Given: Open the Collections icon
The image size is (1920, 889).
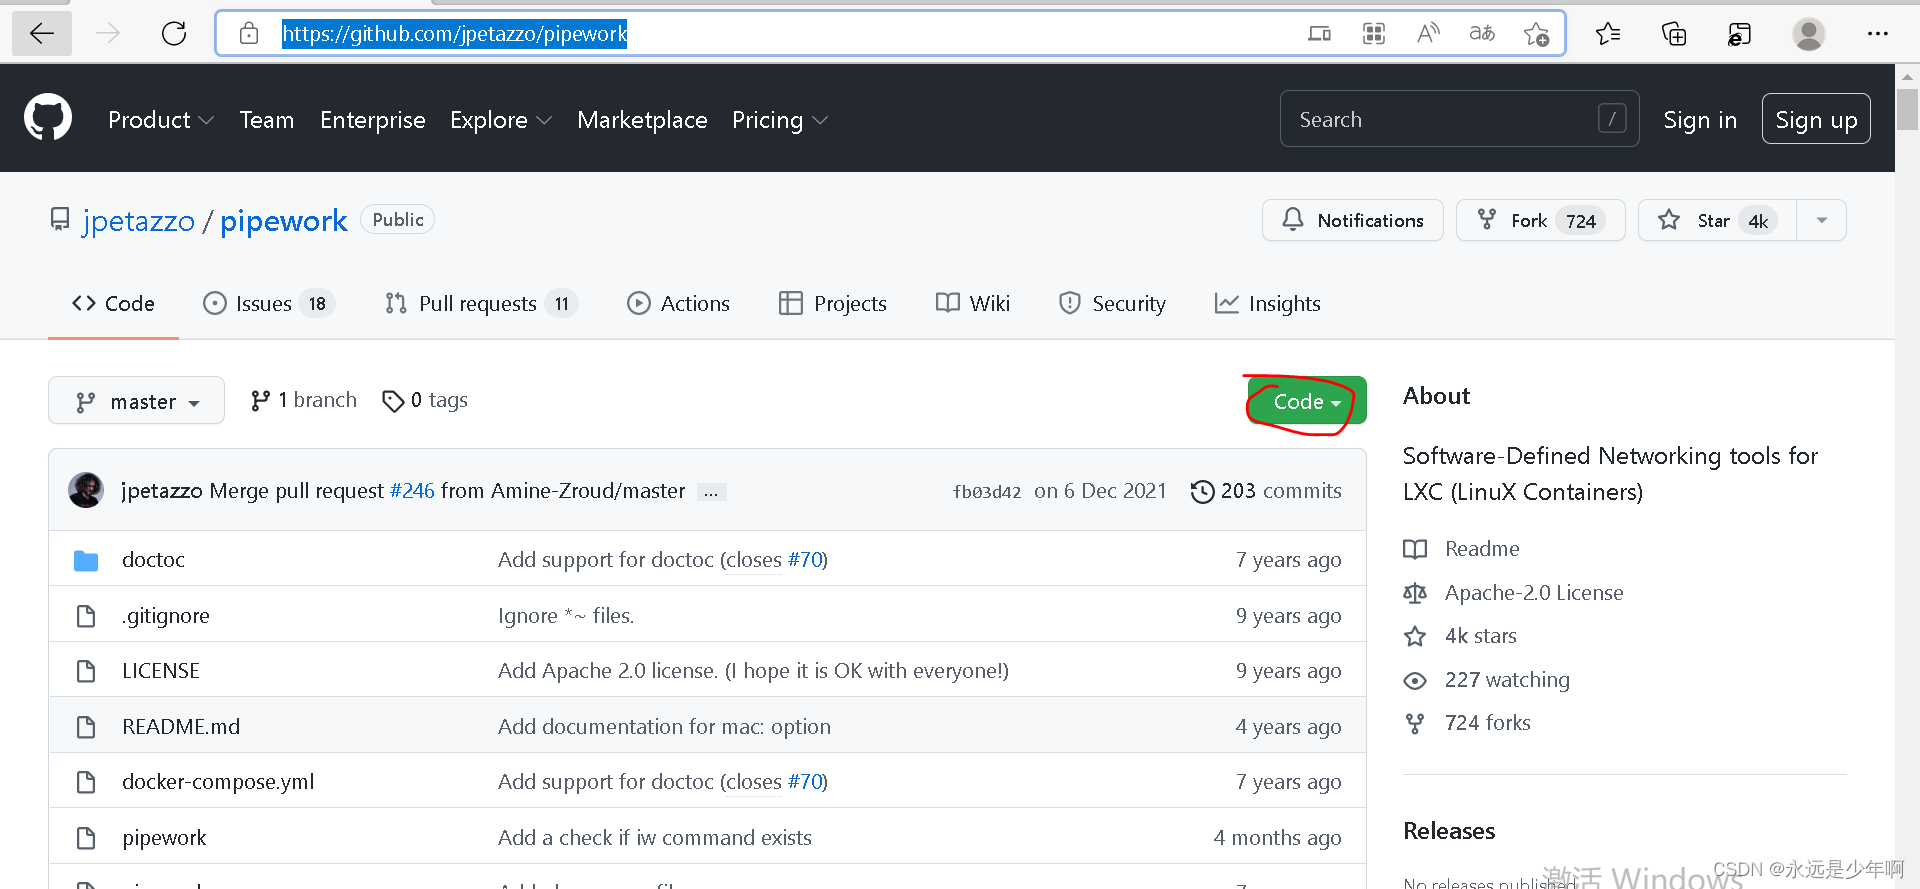Looking at the screenshot, I should [1674, 34].
